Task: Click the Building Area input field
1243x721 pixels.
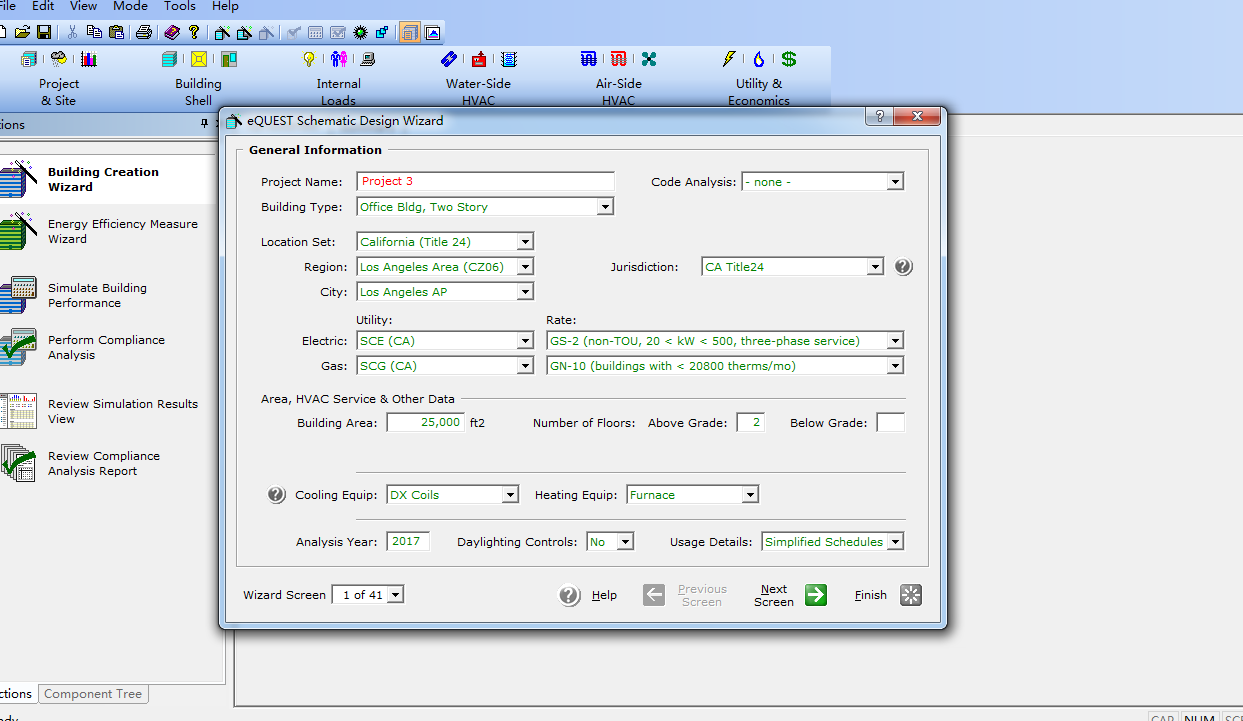Action: 425,423
